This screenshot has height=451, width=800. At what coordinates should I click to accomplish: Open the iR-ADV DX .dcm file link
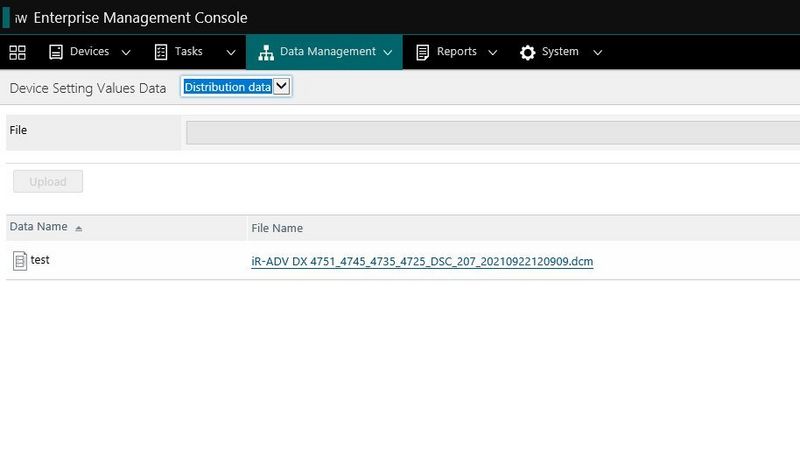click(421, 262)
